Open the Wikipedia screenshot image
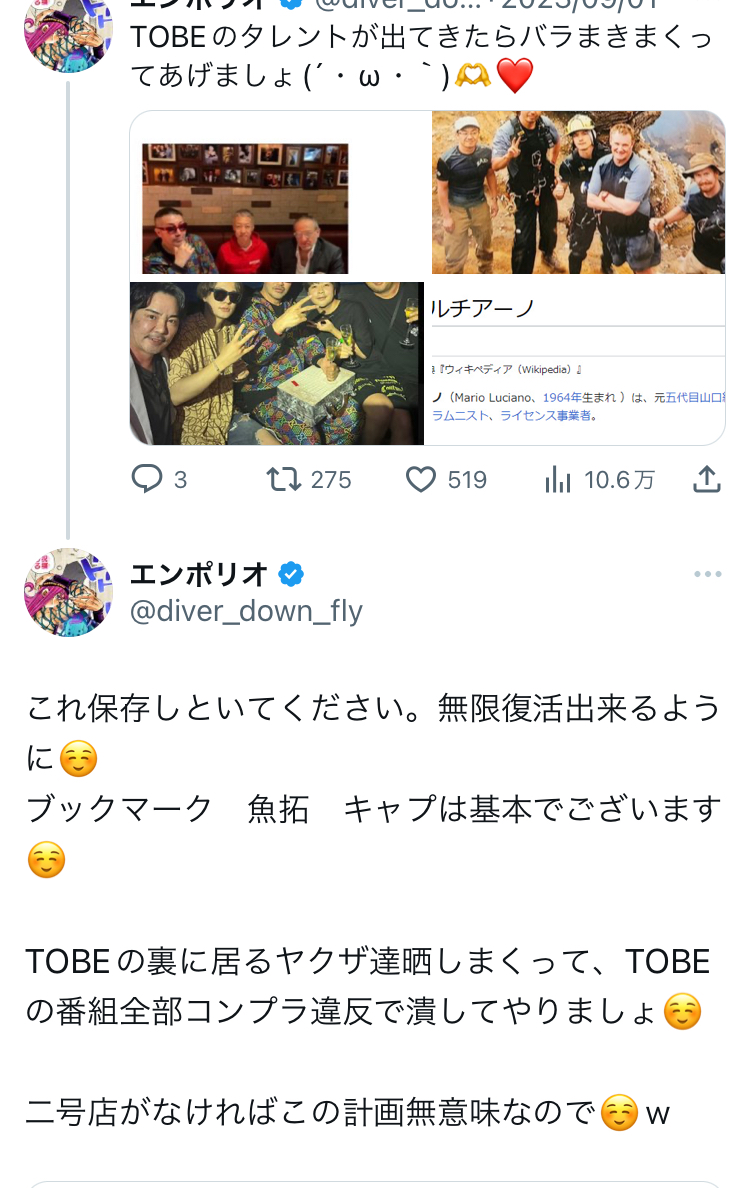This screenshot has width=750, height=1188. point(575,363)
